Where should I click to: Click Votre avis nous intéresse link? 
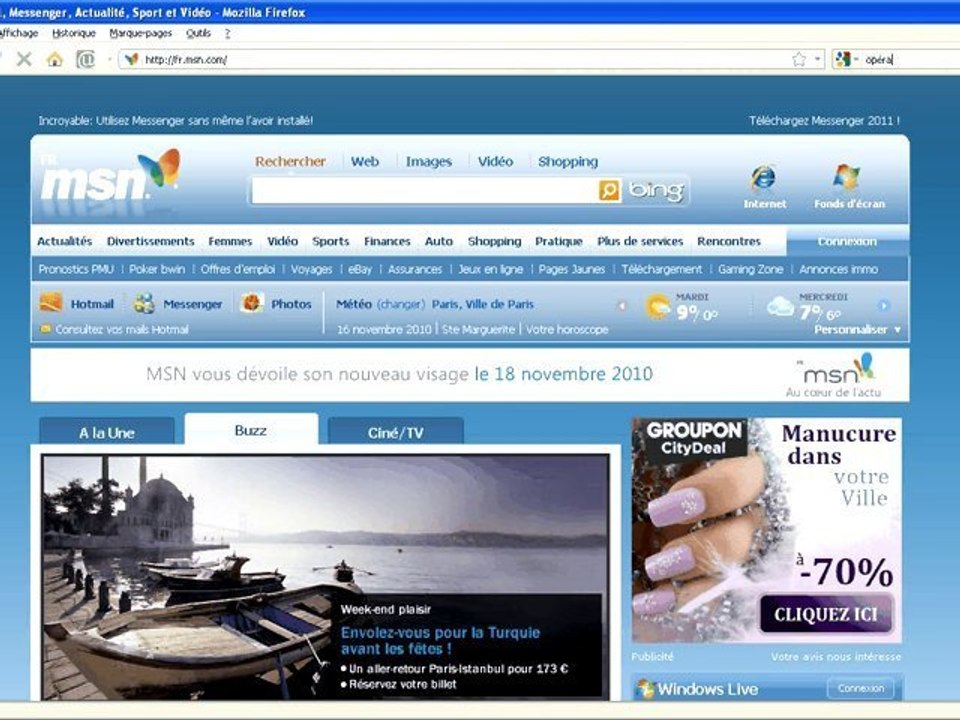coord(836,657)
